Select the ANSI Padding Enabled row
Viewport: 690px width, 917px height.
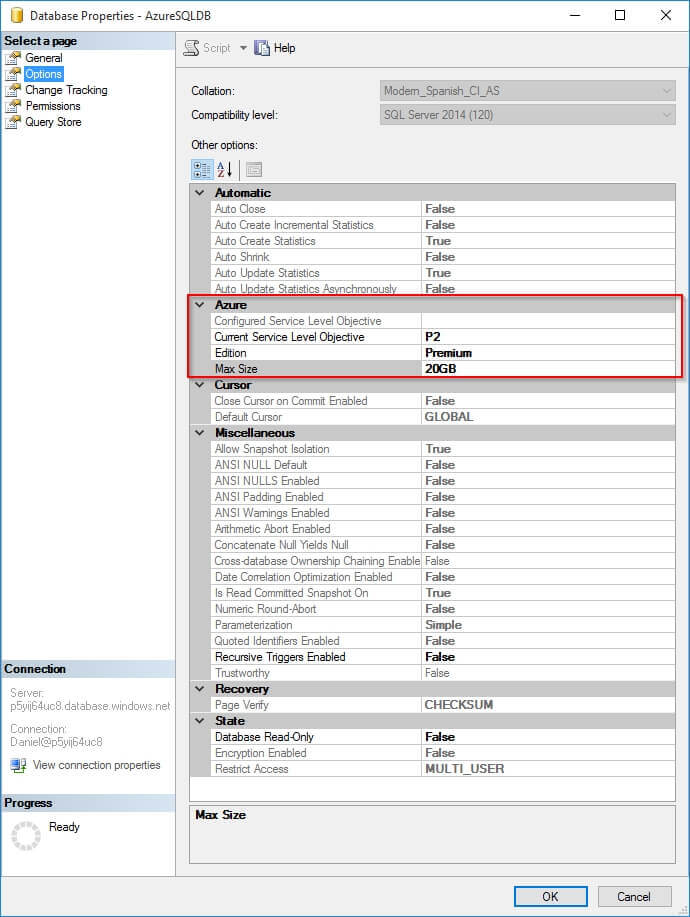(443, 497)
